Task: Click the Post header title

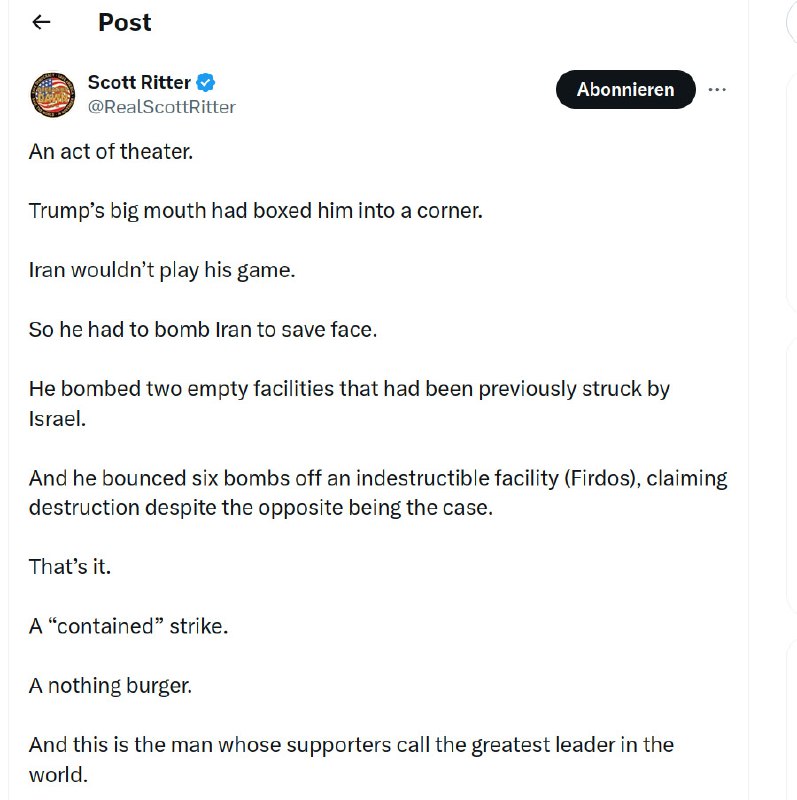Action: [125, 23]
